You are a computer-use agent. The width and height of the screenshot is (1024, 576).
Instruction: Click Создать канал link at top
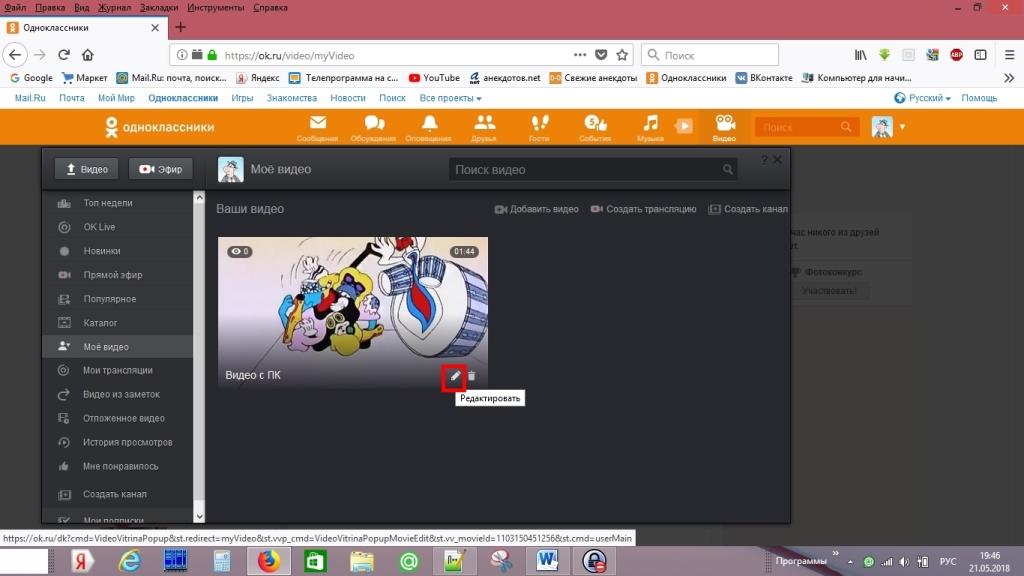(x=748, y=209)
